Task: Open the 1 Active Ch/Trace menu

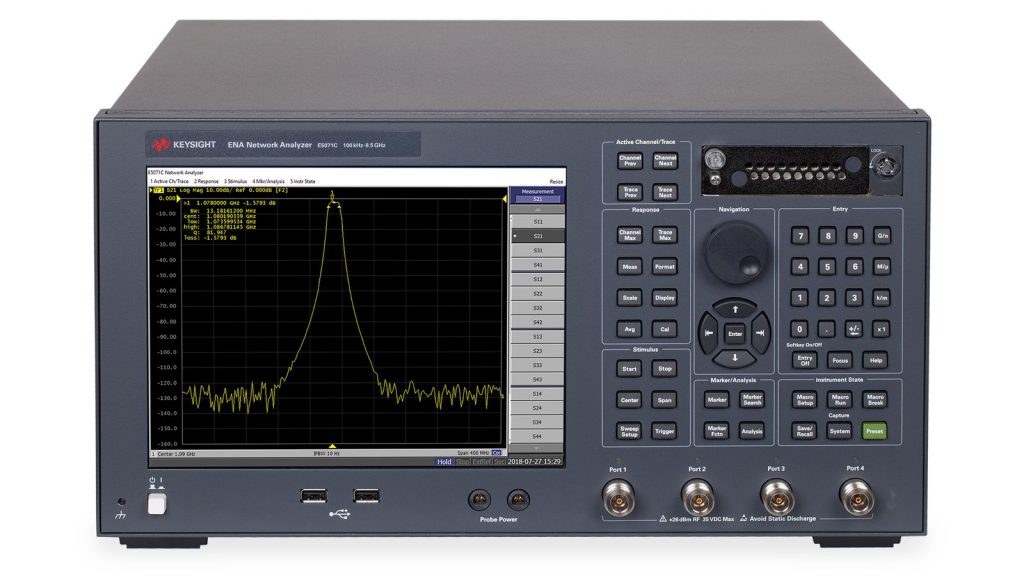Action: 170,182
